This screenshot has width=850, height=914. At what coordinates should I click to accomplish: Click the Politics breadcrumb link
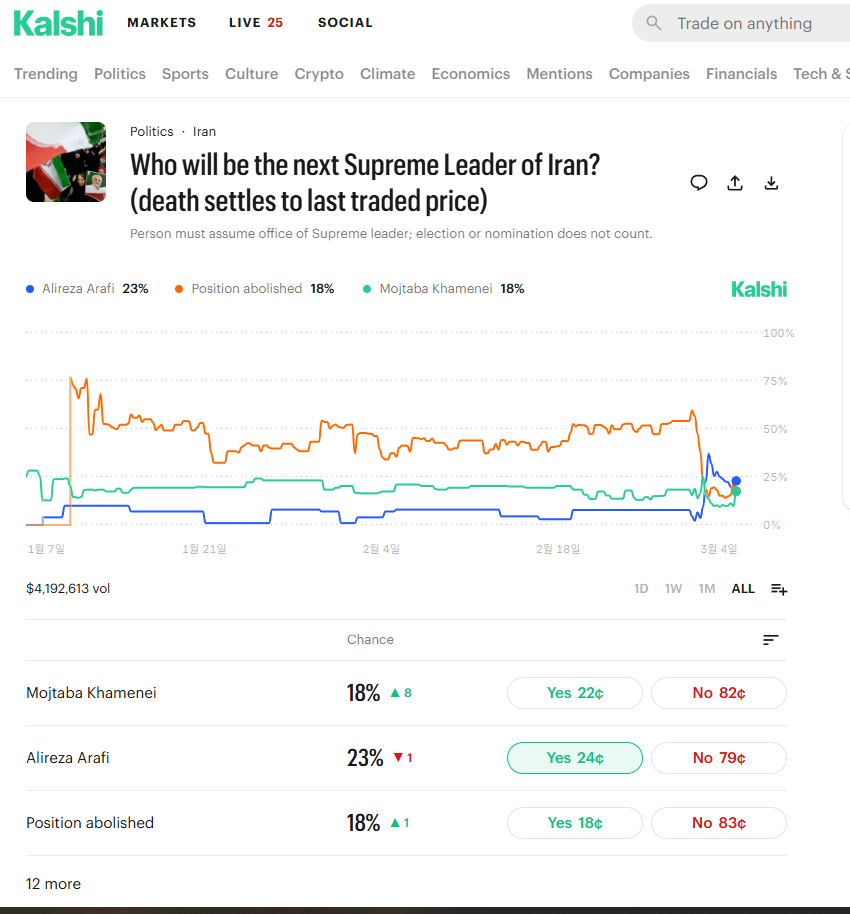point(152,132)
